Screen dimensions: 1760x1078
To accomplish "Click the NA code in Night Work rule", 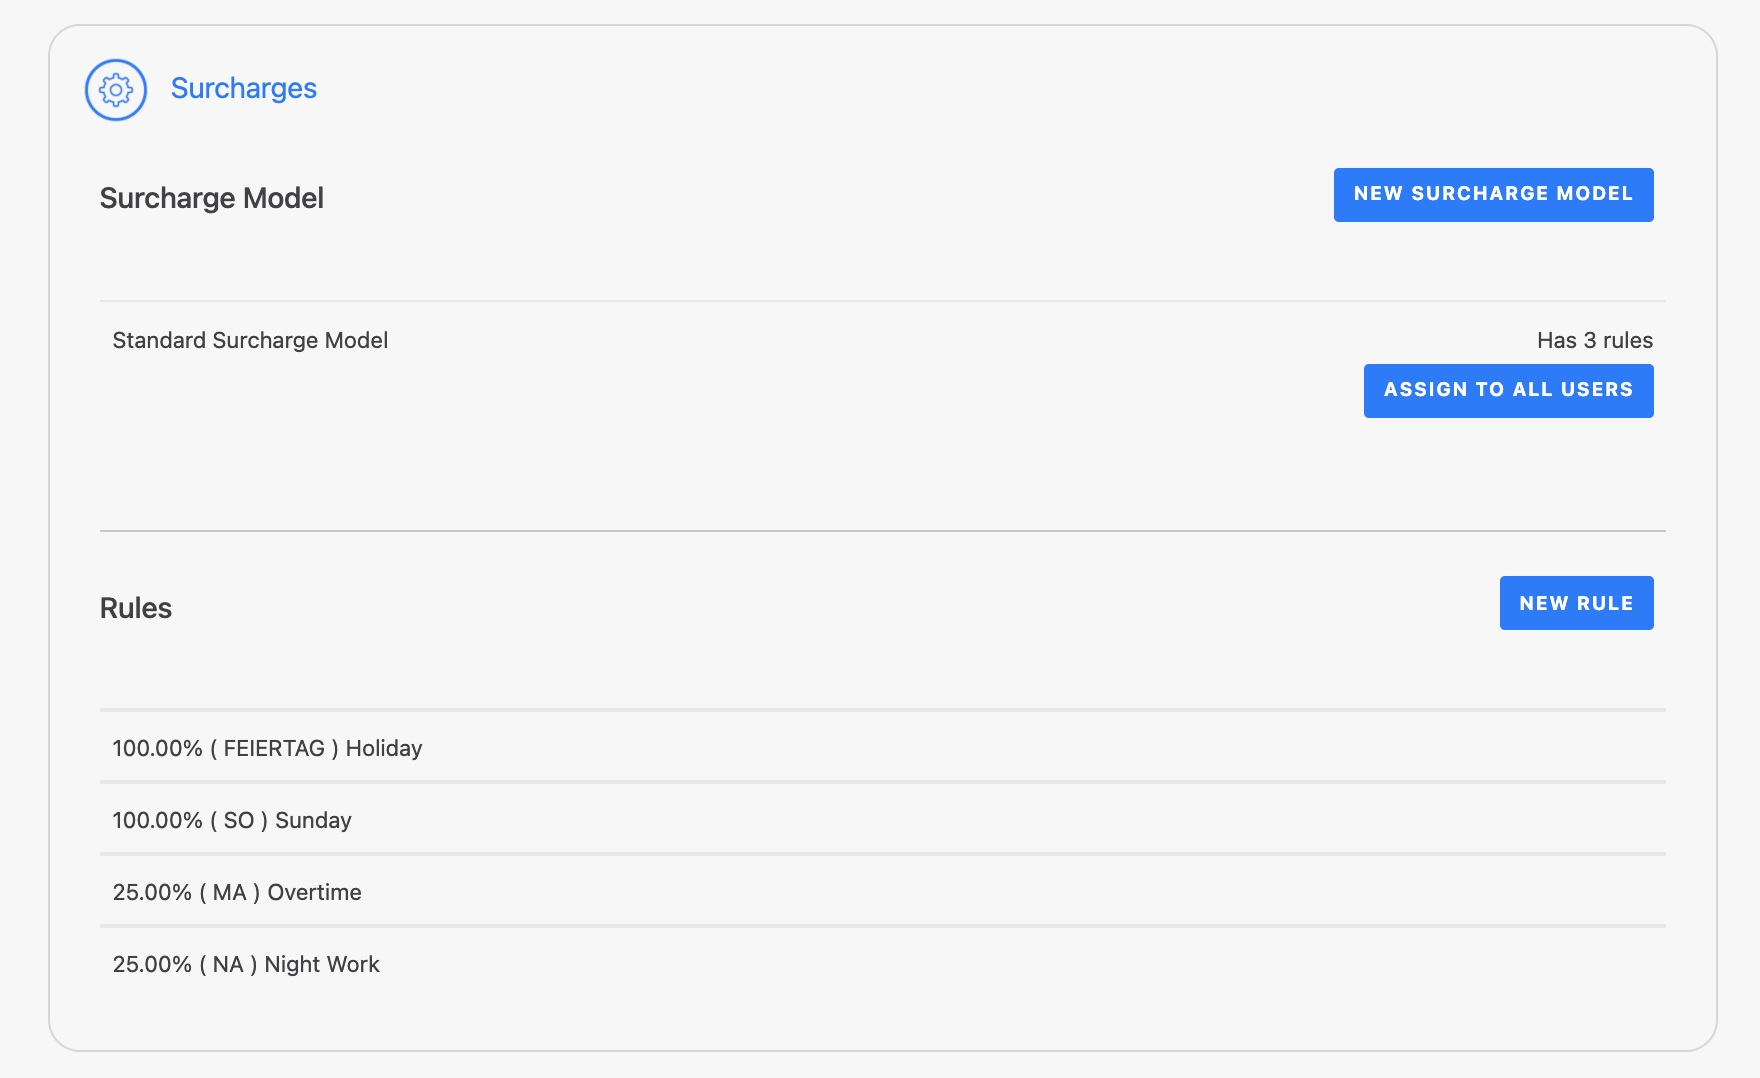I will tap(228, 965).
